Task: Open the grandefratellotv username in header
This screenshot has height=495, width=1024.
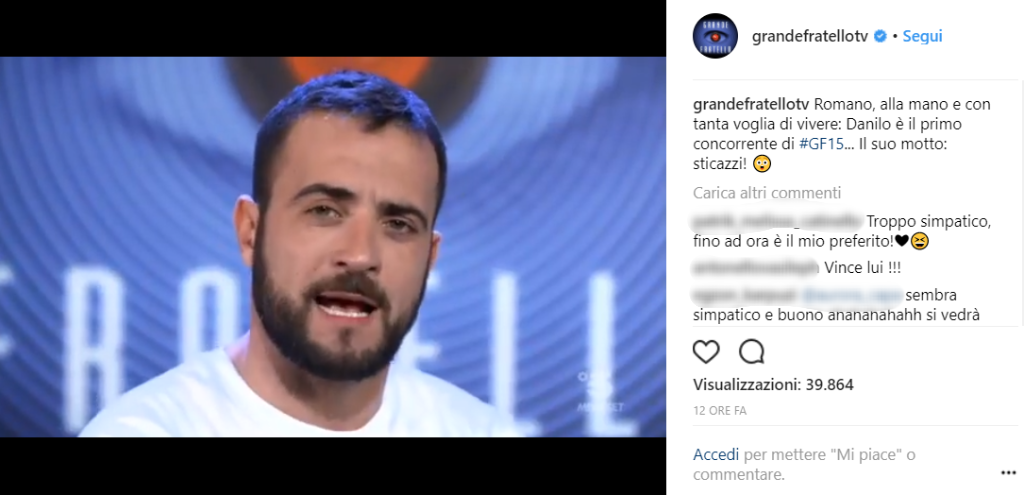Action: [810, 37]
